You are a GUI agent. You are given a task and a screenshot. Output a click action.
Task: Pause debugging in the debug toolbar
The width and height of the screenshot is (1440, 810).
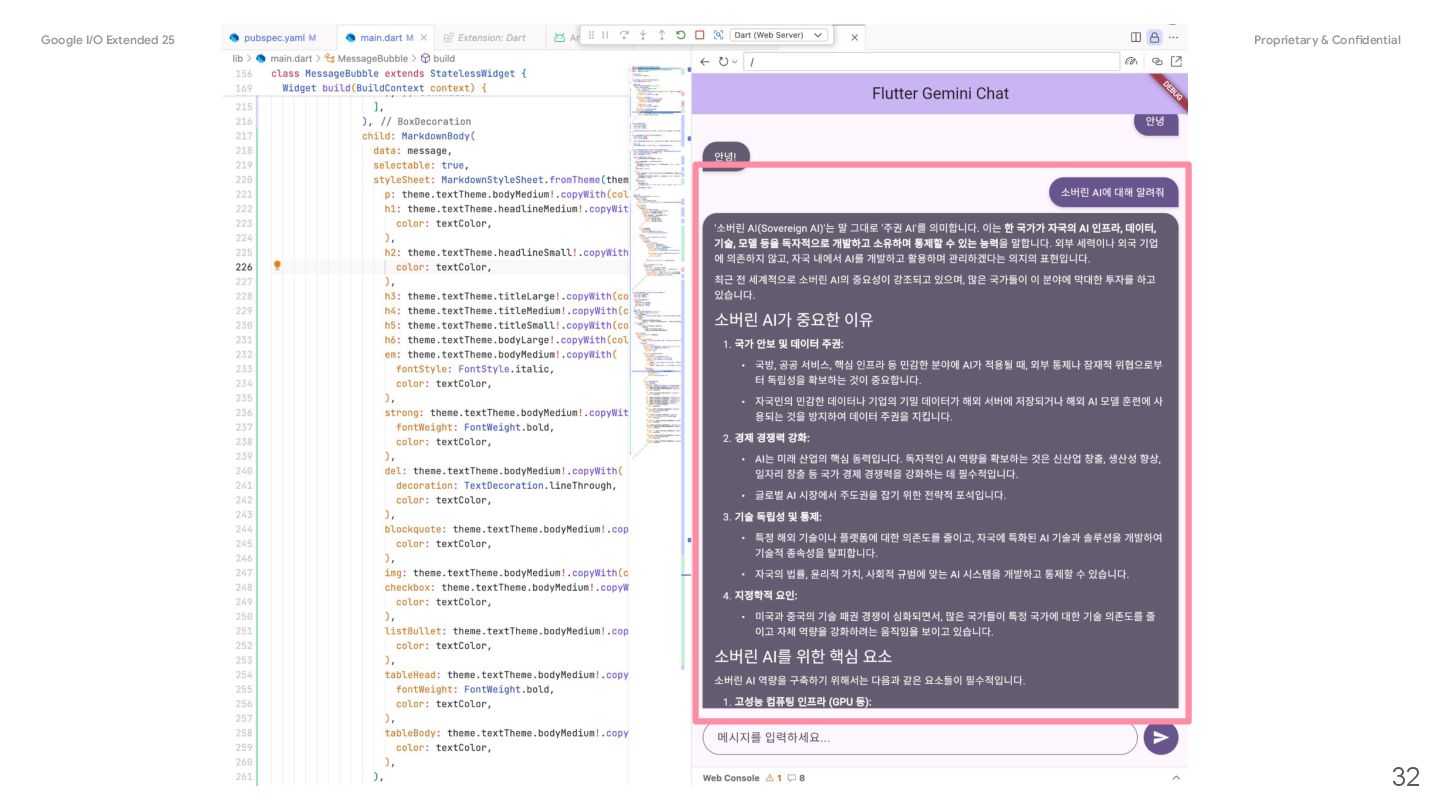pos(605,35)
